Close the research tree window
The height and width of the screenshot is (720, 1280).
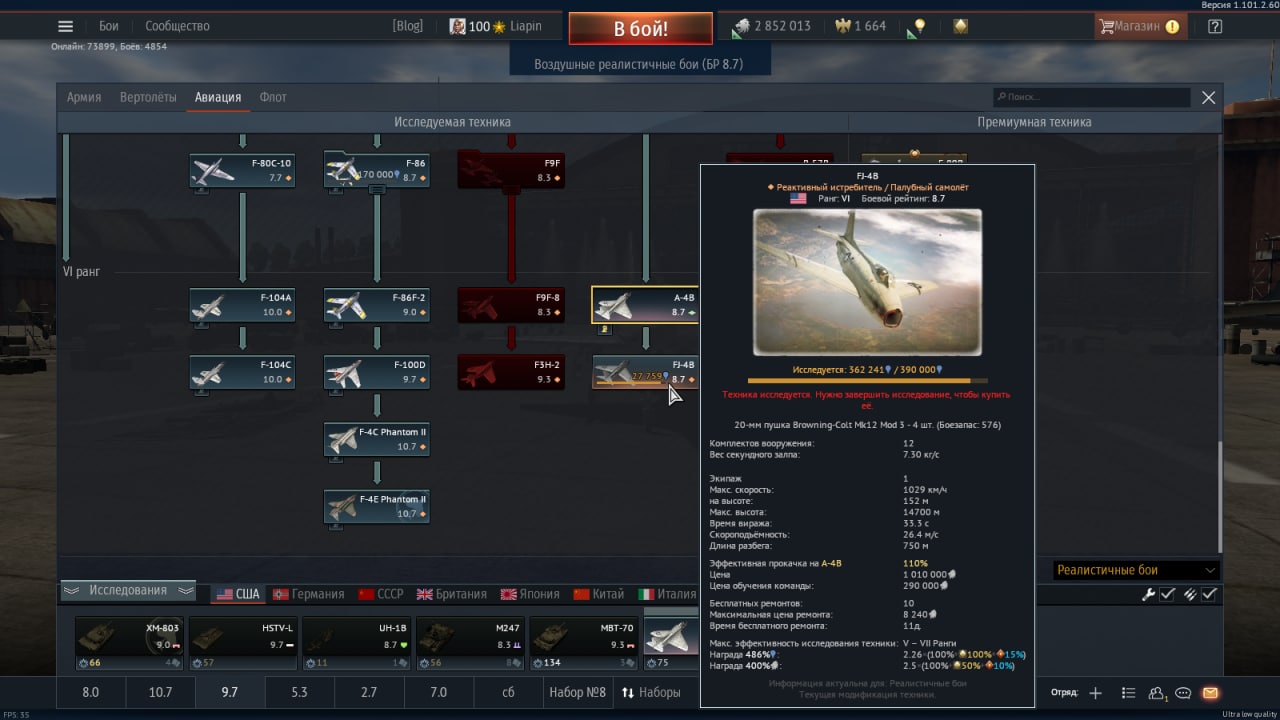(1208, 97)
